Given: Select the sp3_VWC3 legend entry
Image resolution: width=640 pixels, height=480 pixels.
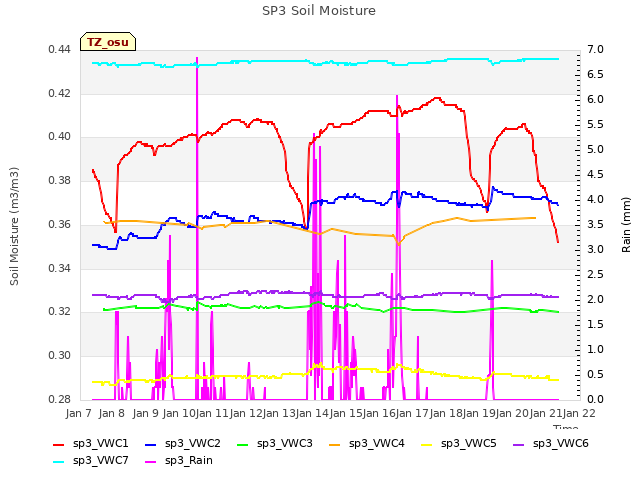Looking at the screenshot, I should pyautogui.click(x=275, y=444).
